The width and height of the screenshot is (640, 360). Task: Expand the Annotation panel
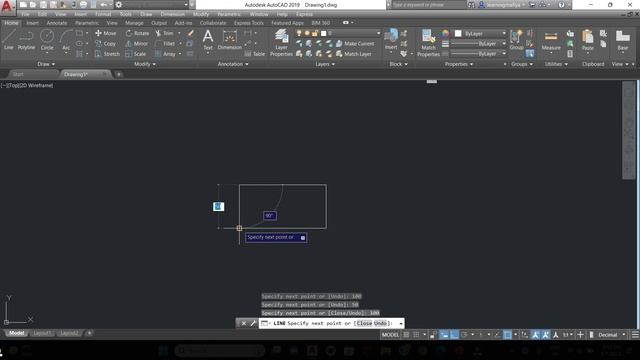[233, 64]
